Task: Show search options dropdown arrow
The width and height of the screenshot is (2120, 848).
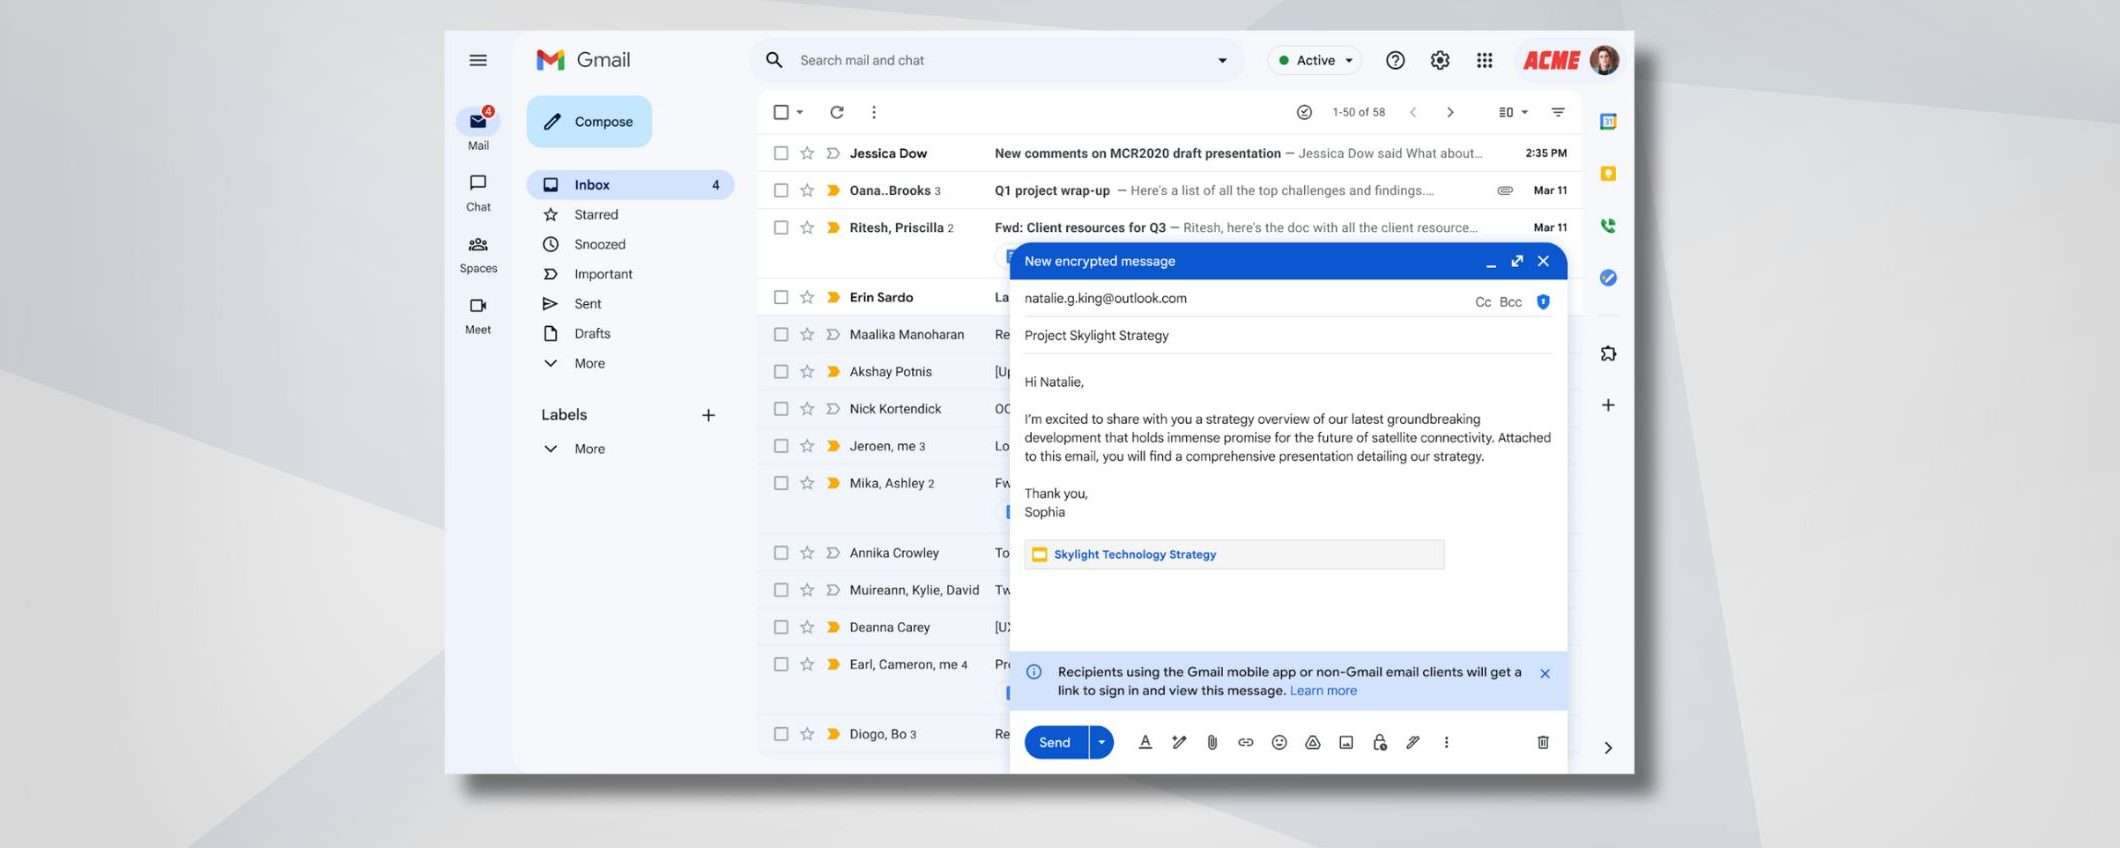Action: tap(1222, 60)
